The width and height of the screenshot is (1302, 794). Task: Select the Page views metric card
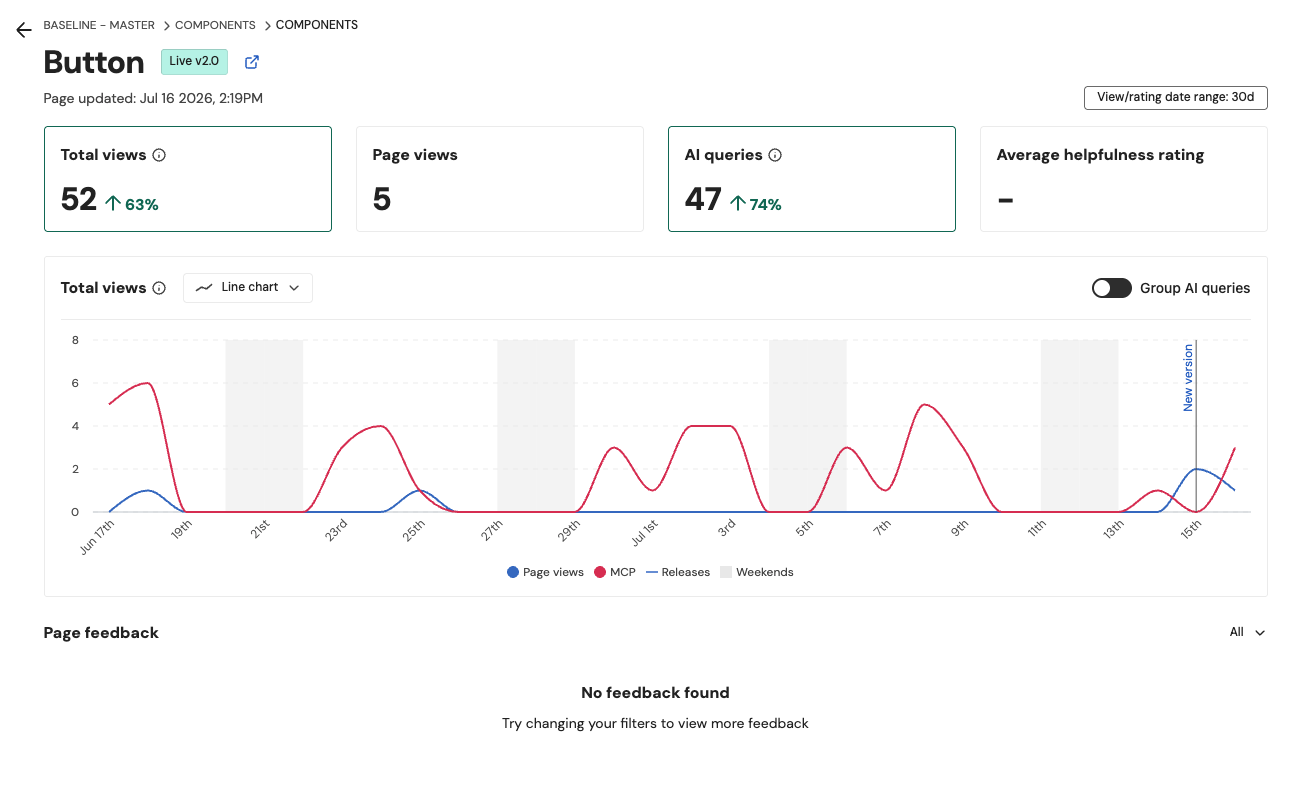500,179
